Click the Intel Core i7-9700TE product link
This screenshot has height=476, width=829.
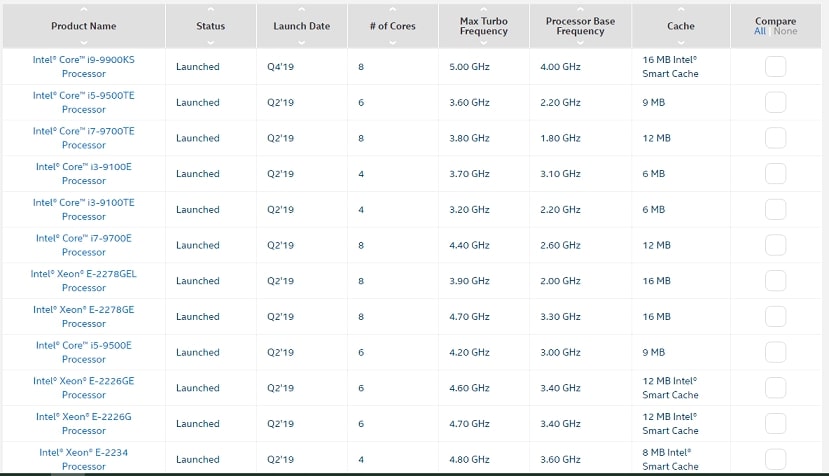tap(83, 138)
